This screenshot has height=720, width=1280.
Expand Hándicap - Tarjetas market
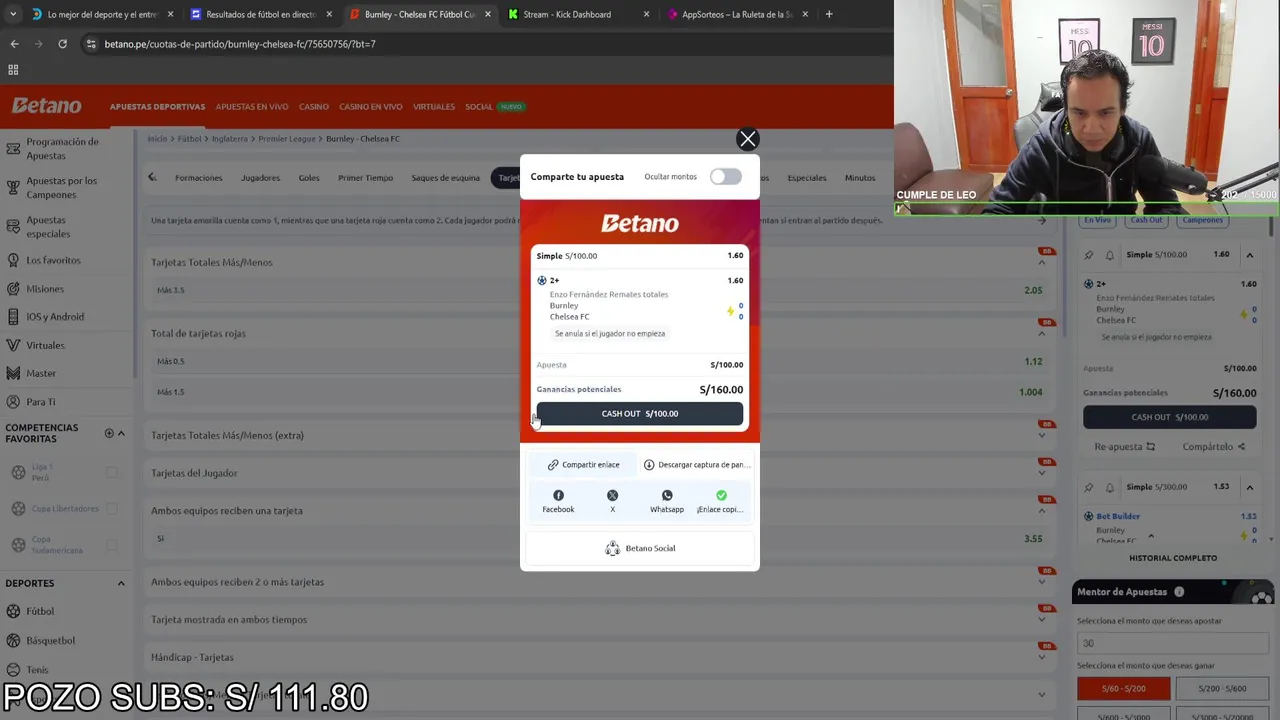pos(1042,657)
